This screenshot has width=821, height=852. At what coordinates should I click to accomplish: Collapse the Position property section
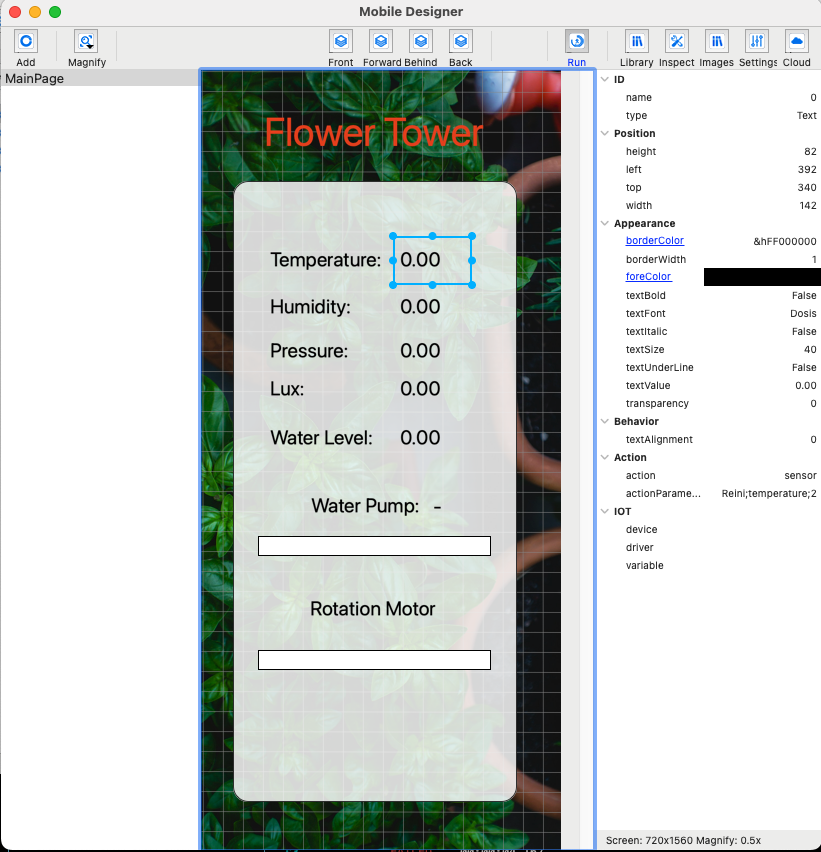click(605, 133)
